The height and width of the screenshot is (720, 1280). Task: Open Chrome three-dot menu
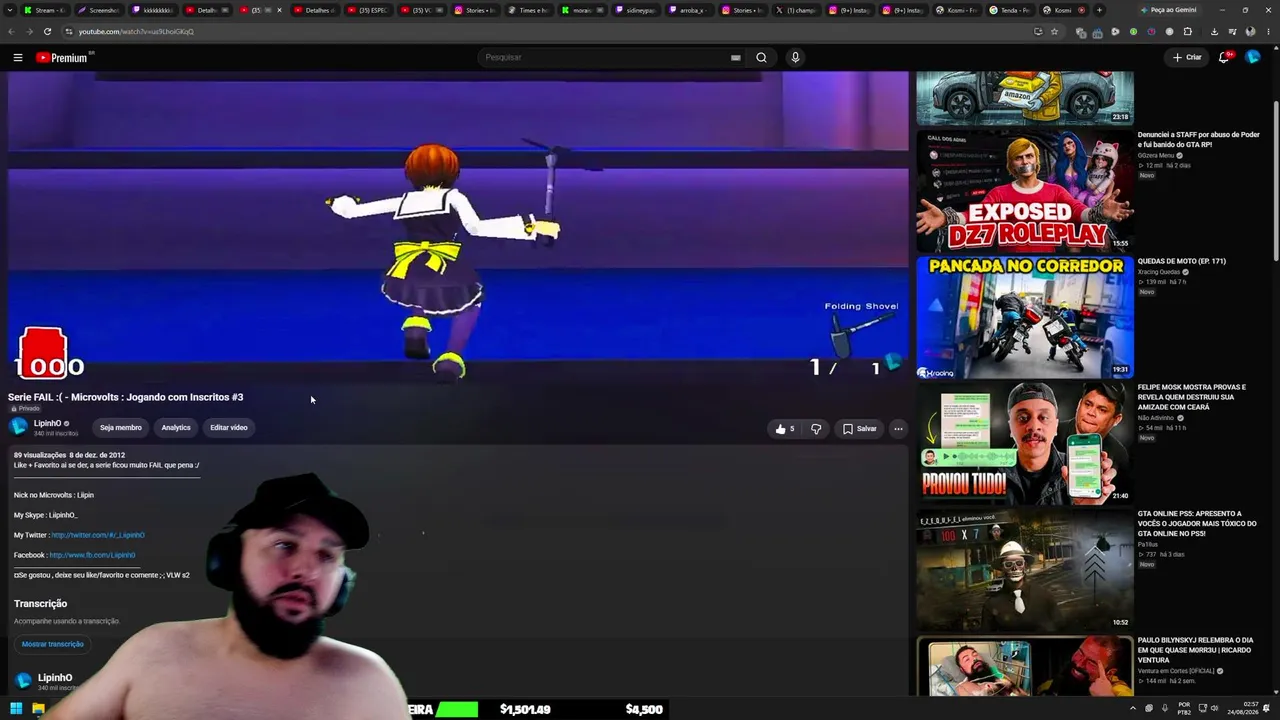pyautogui.click(x=1268, y=31)
